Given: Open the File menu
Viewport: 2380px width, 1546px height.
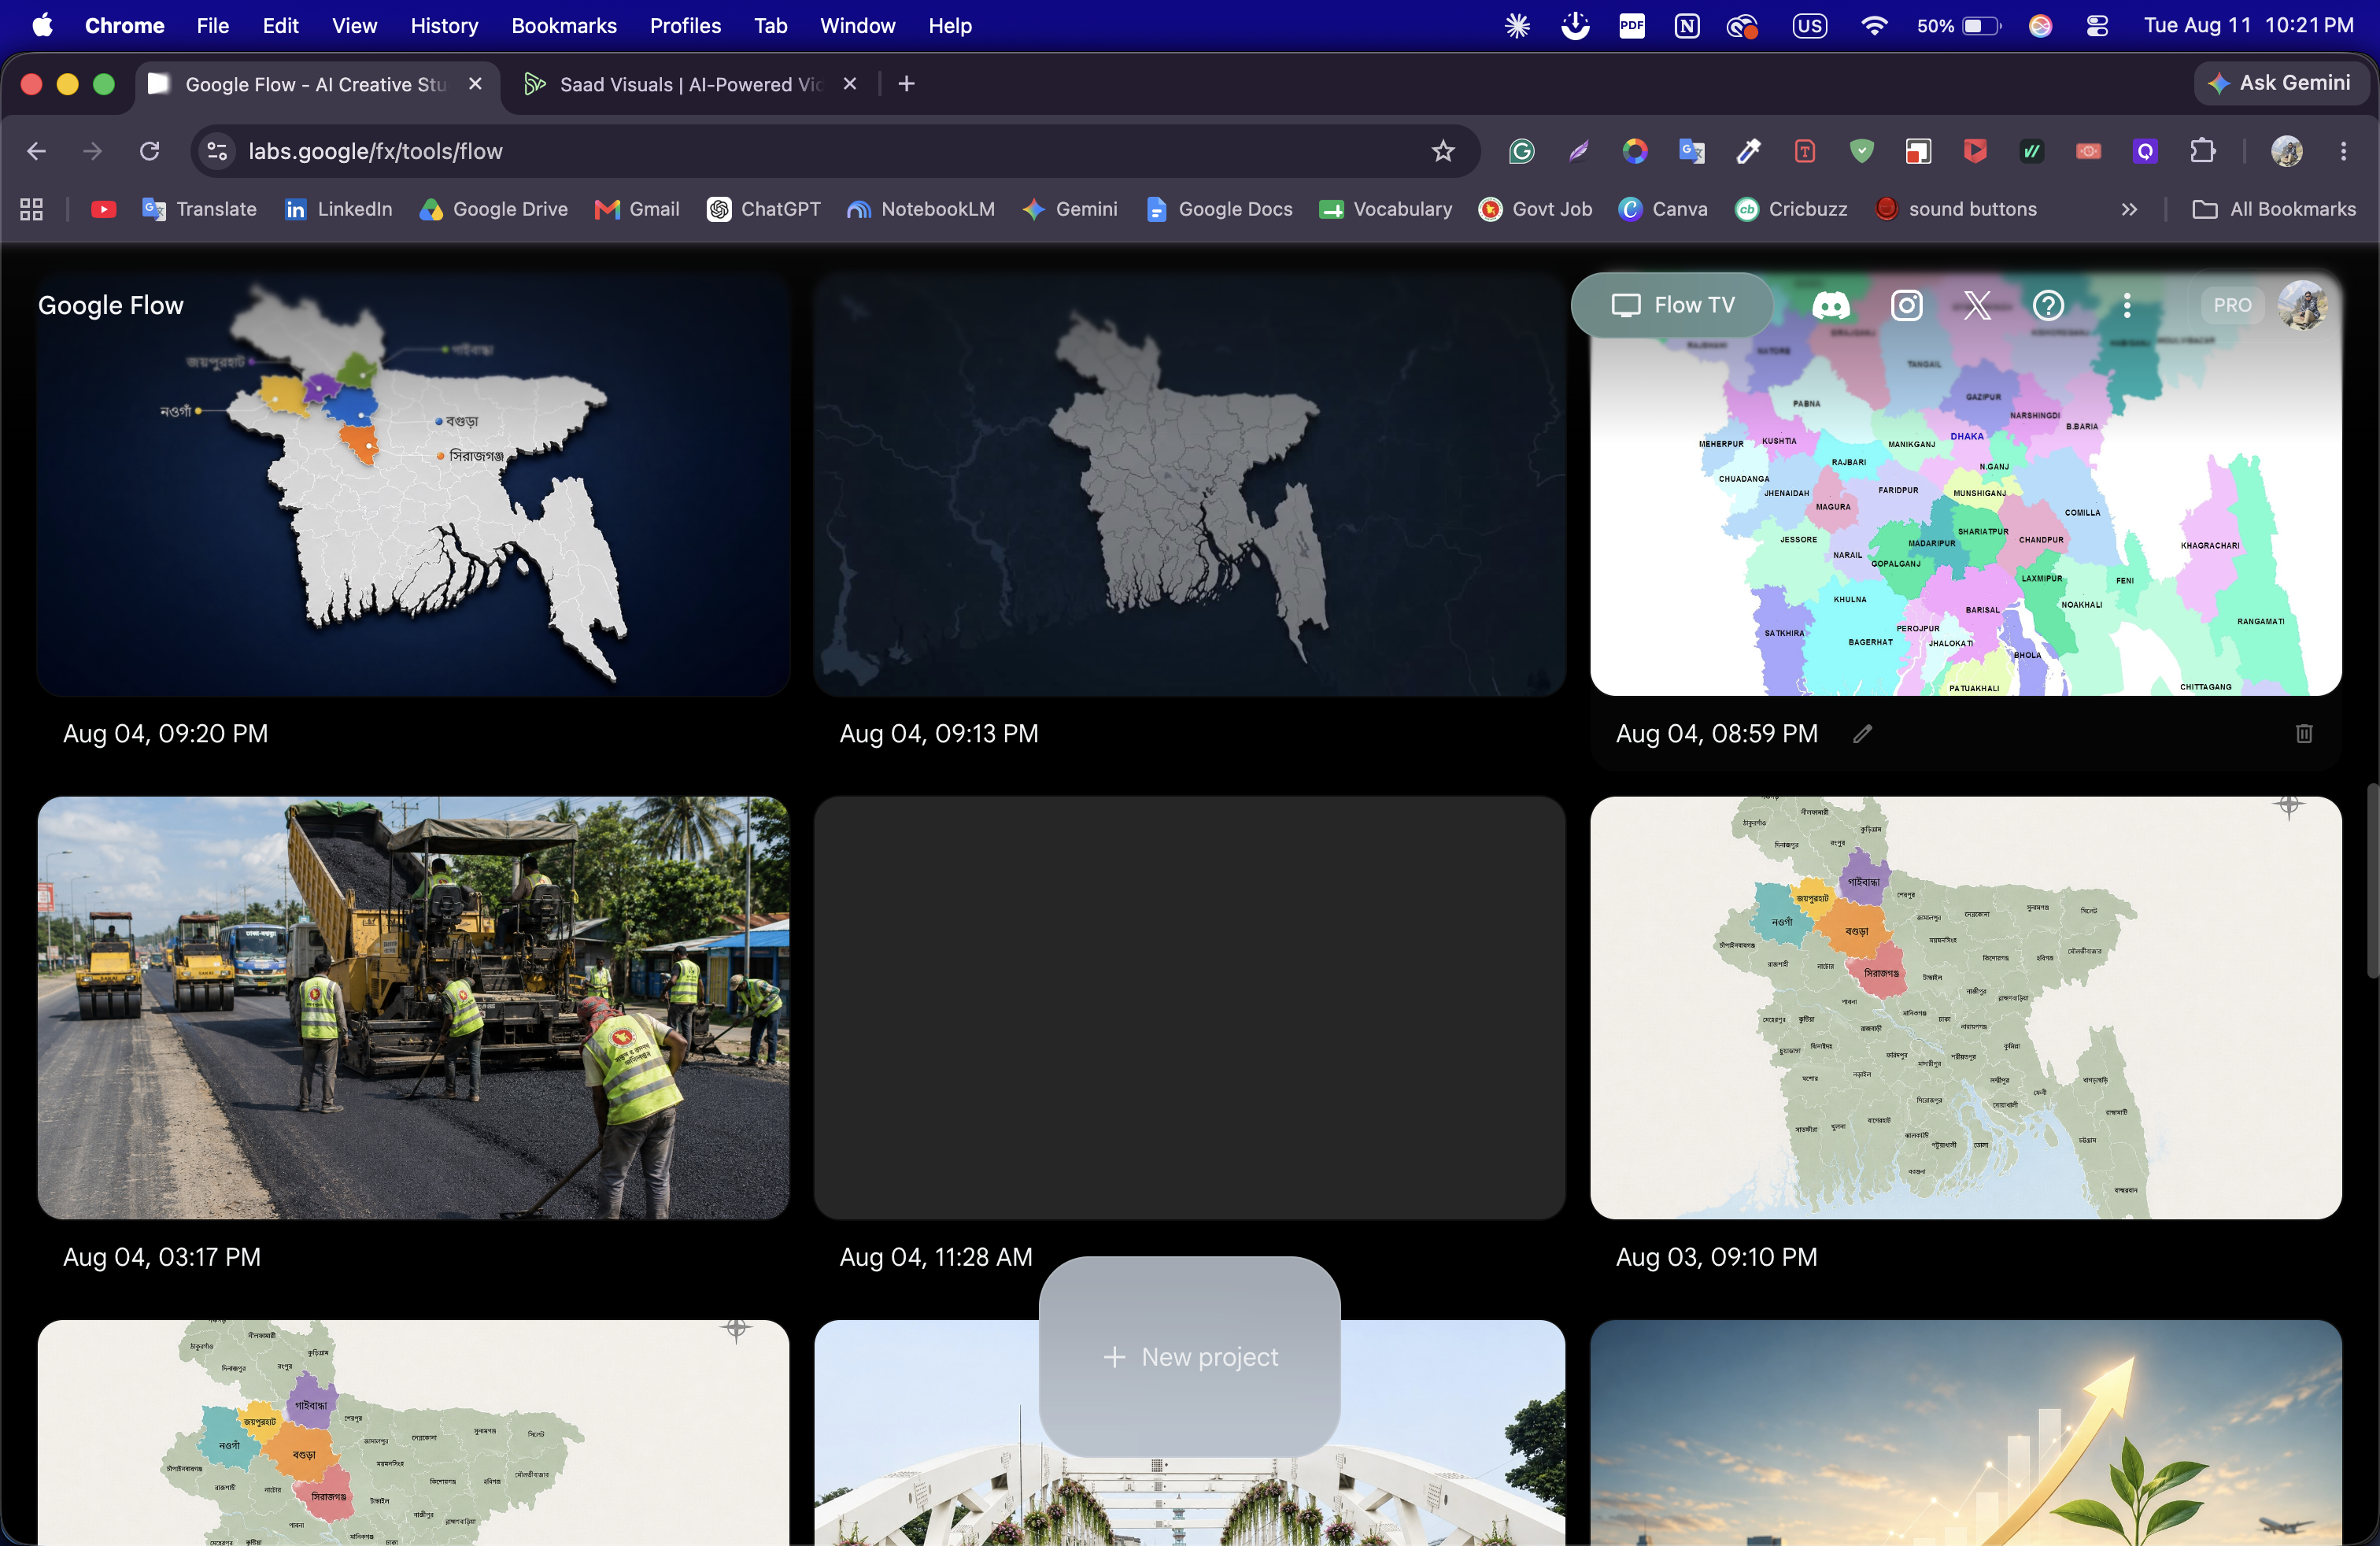Looking at the screenshot, I should tap(212, 26).
